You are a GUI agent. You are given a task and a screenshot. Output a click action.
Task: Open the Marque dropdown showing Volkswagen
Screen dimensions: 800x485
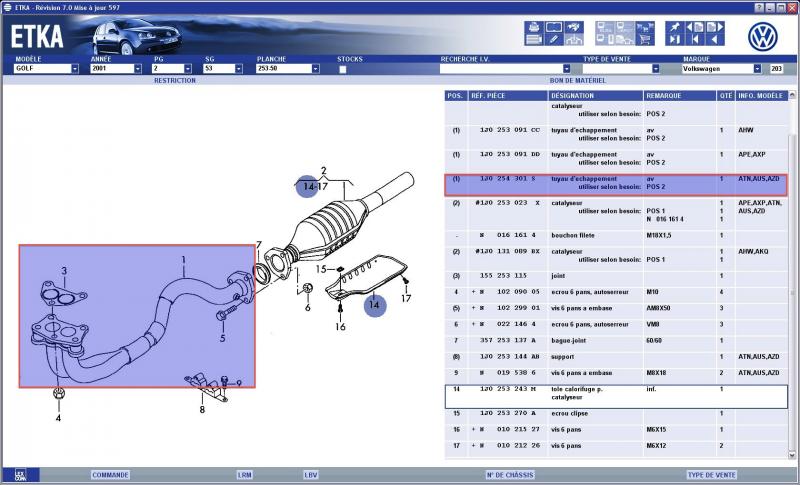[x=757, y=69]
